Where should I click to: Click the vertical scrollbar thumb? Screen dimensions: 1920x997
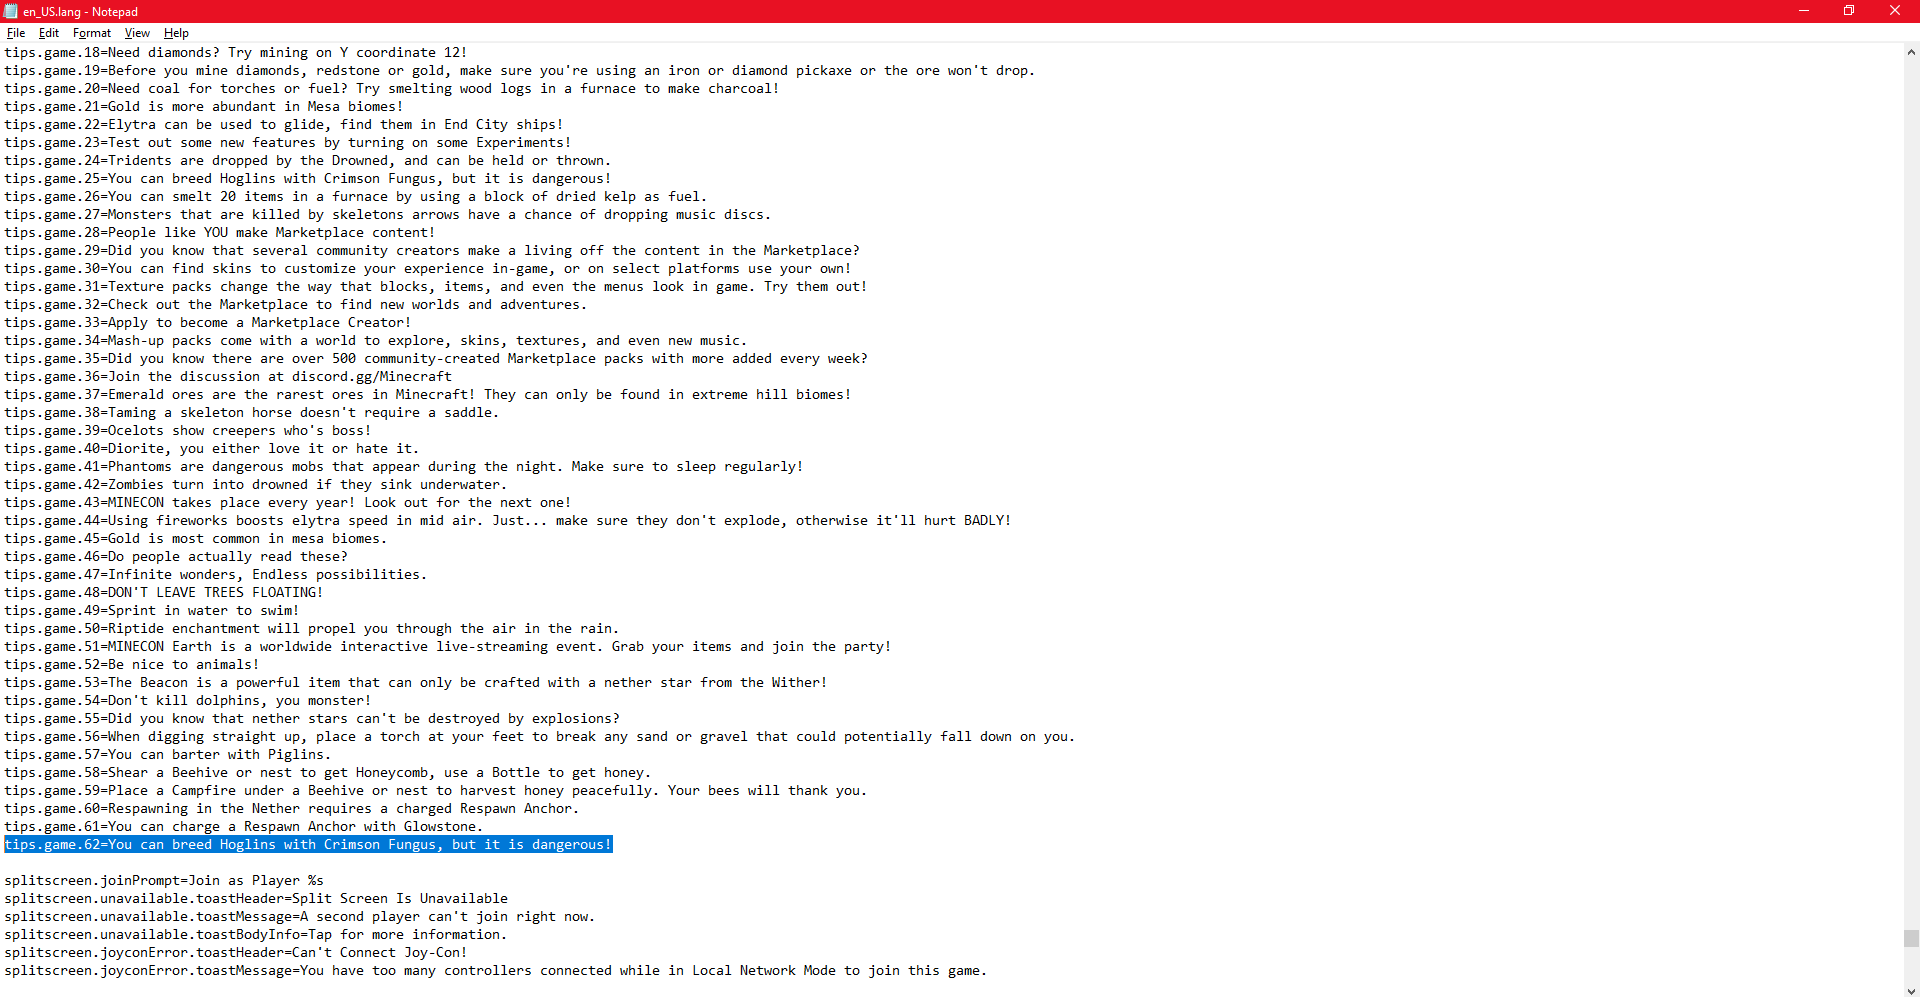pos(1911,938)
